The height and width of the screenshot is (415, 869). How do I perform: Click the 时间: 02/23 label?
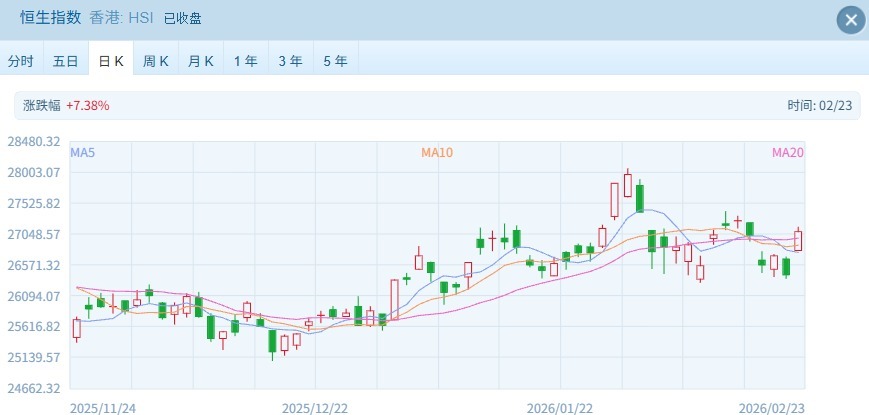(816, 105)
